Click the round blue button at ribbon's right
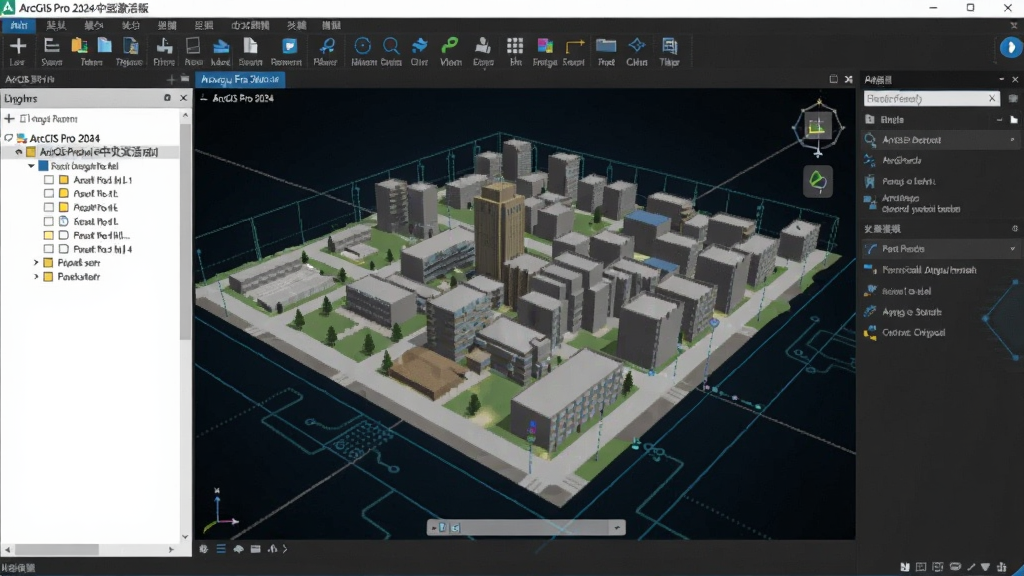Screen dimensions: 1024x576 point(1011,47)
